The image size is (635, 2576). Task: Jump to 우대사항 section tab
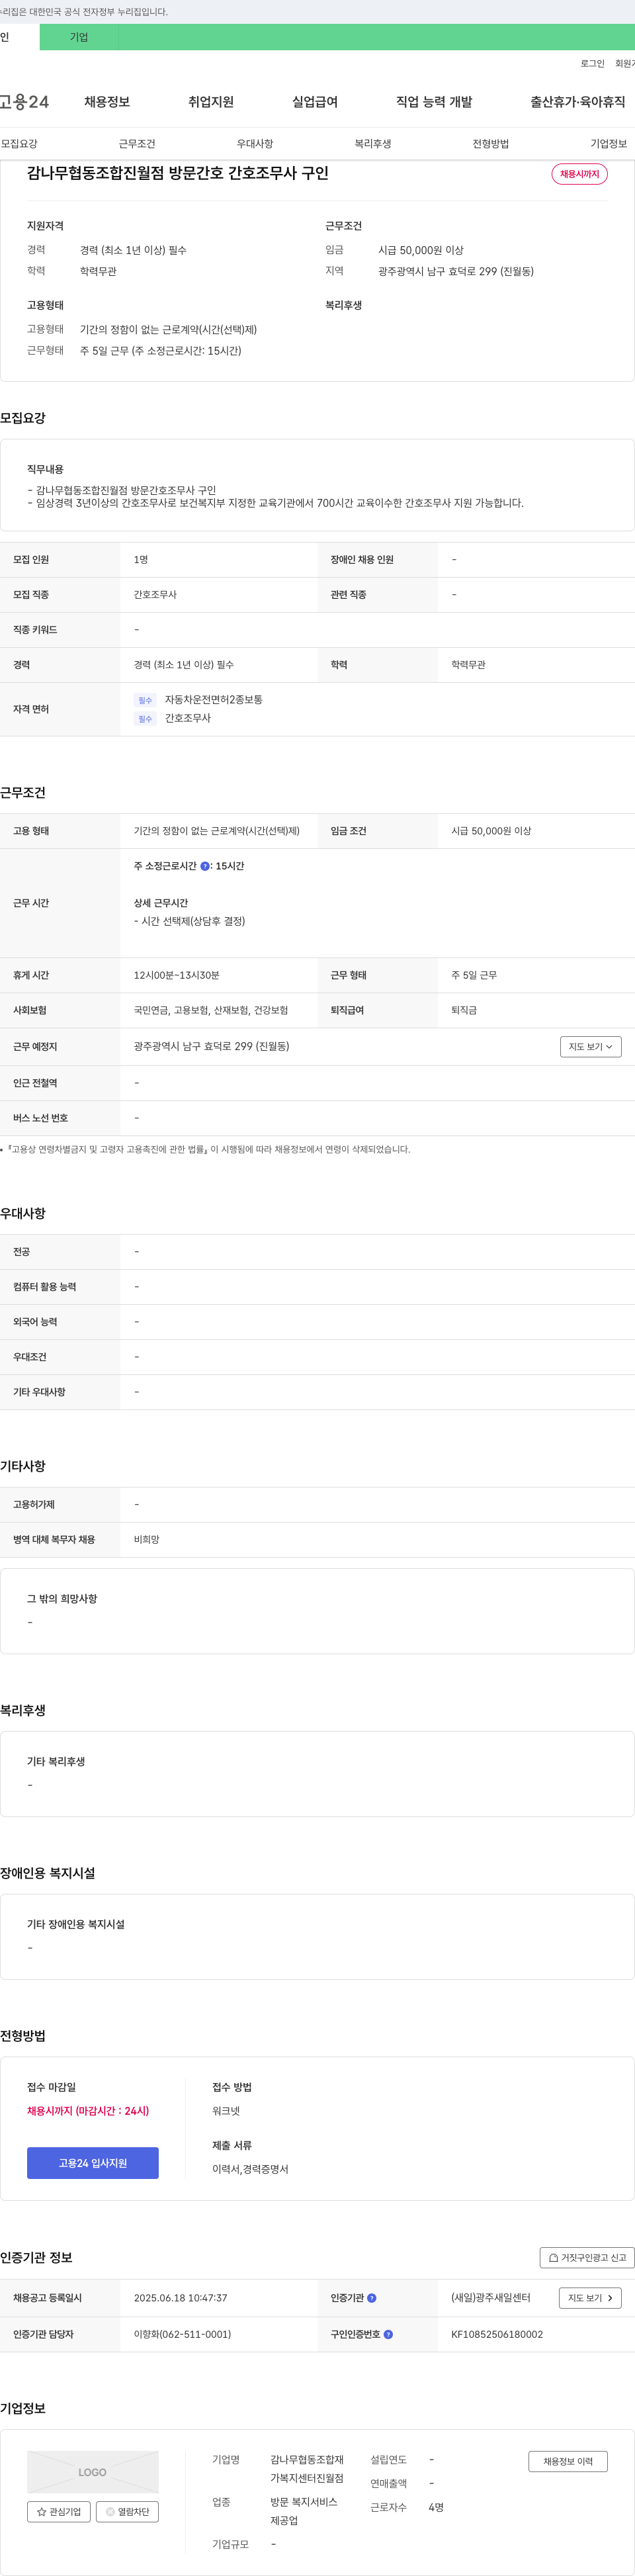coord(255,144)
